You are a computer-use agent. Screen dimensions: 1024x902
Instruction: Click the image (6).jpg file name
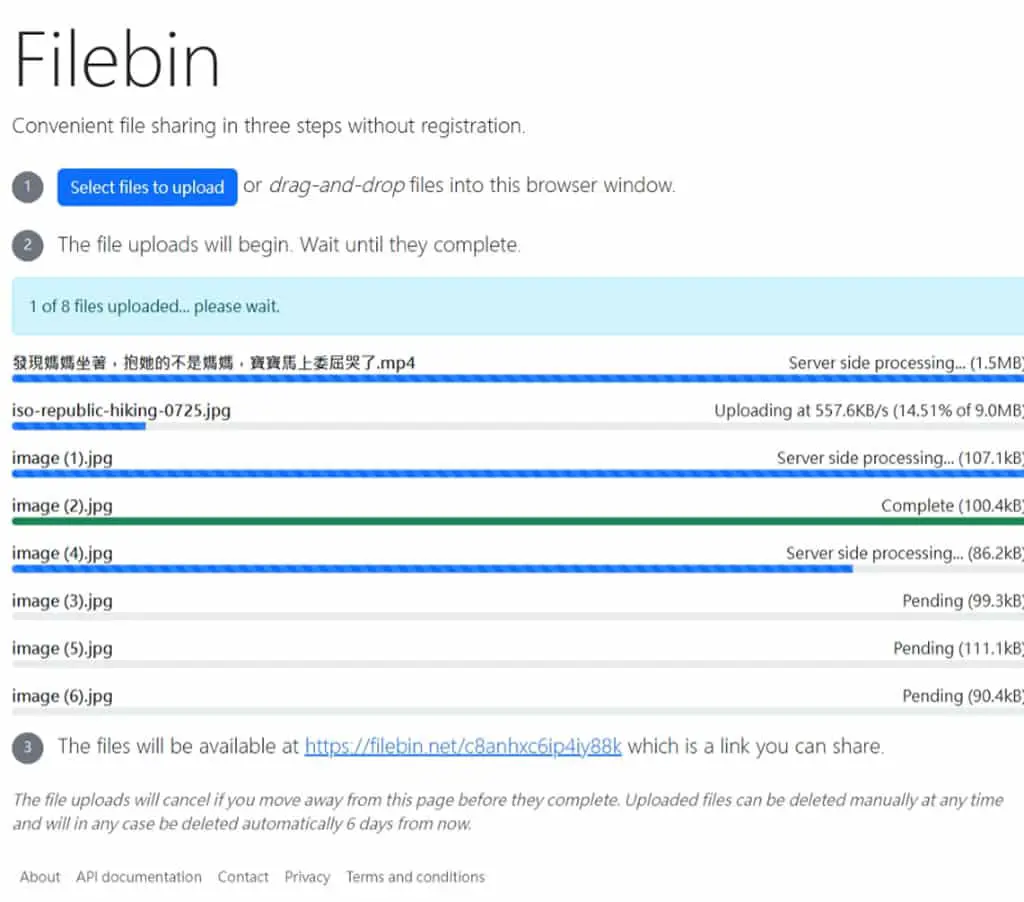(62, 696)
